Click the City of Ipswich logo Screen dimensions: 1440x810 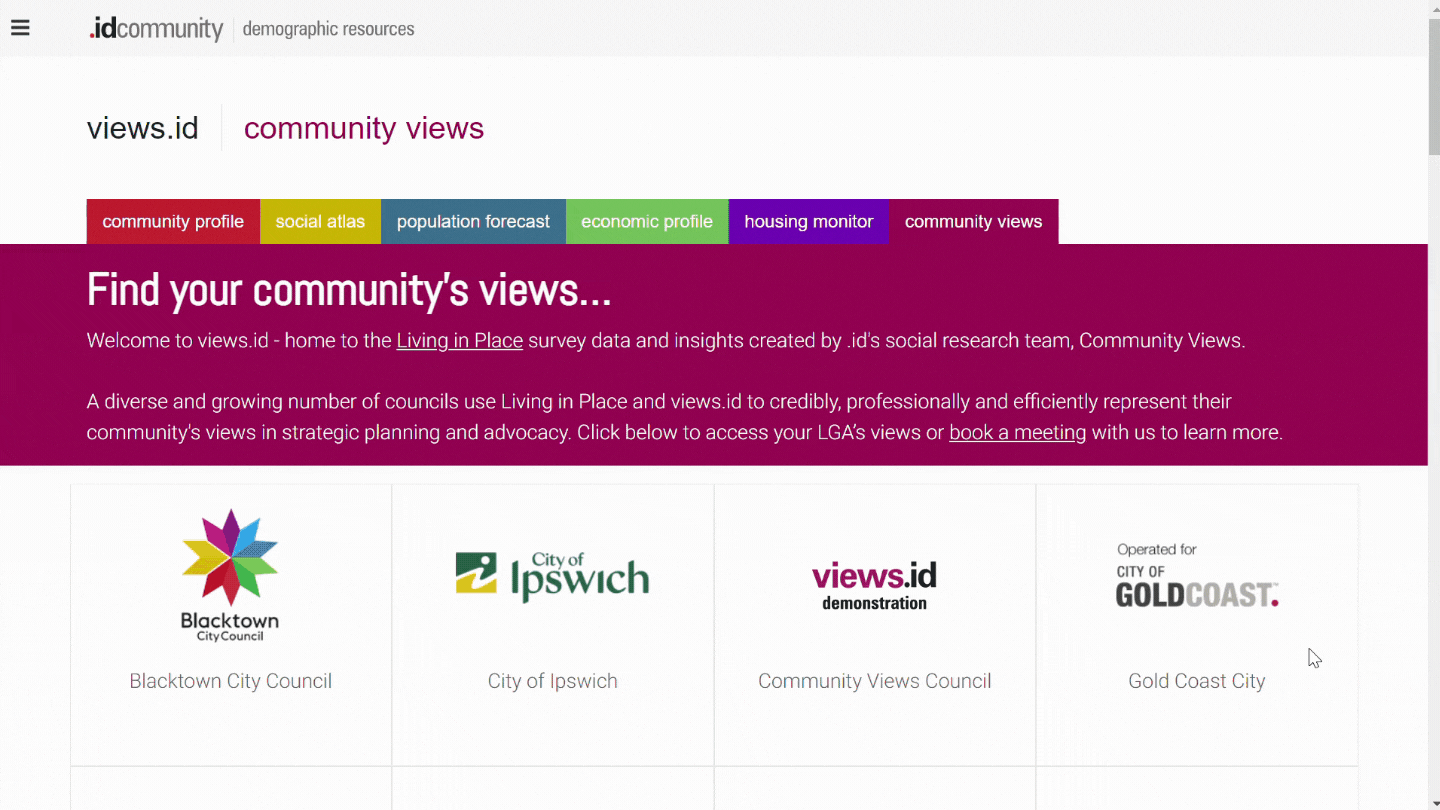coord(552,577)
